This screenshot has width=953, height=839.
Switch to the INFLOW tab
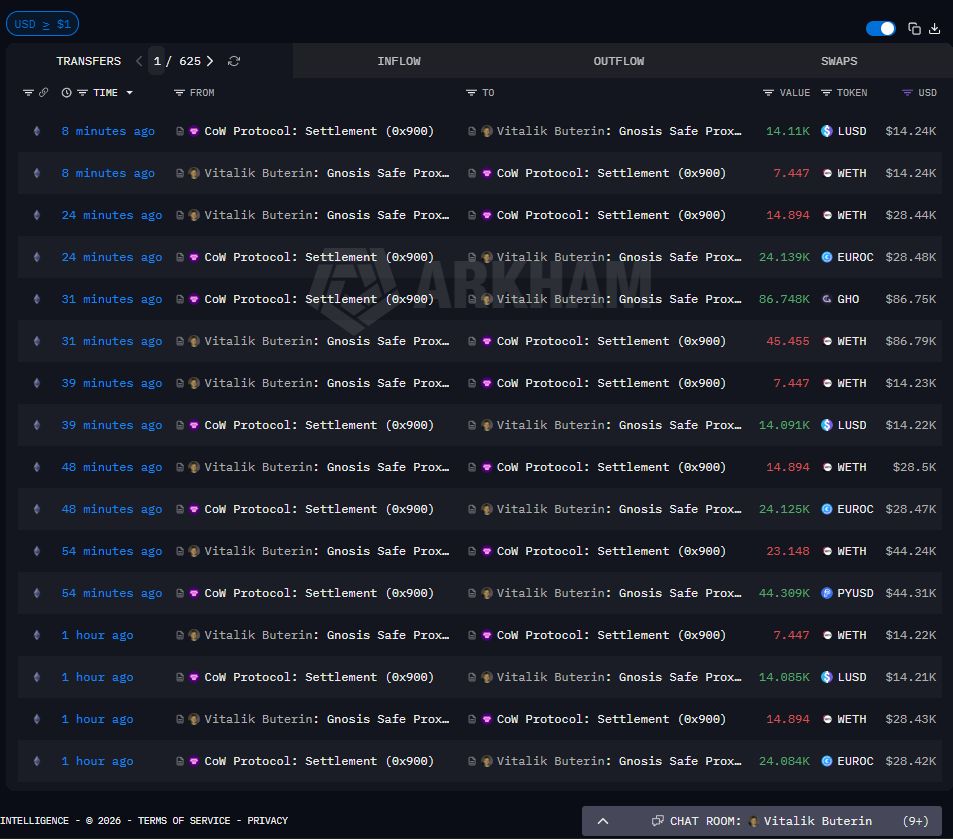(399, 61)
